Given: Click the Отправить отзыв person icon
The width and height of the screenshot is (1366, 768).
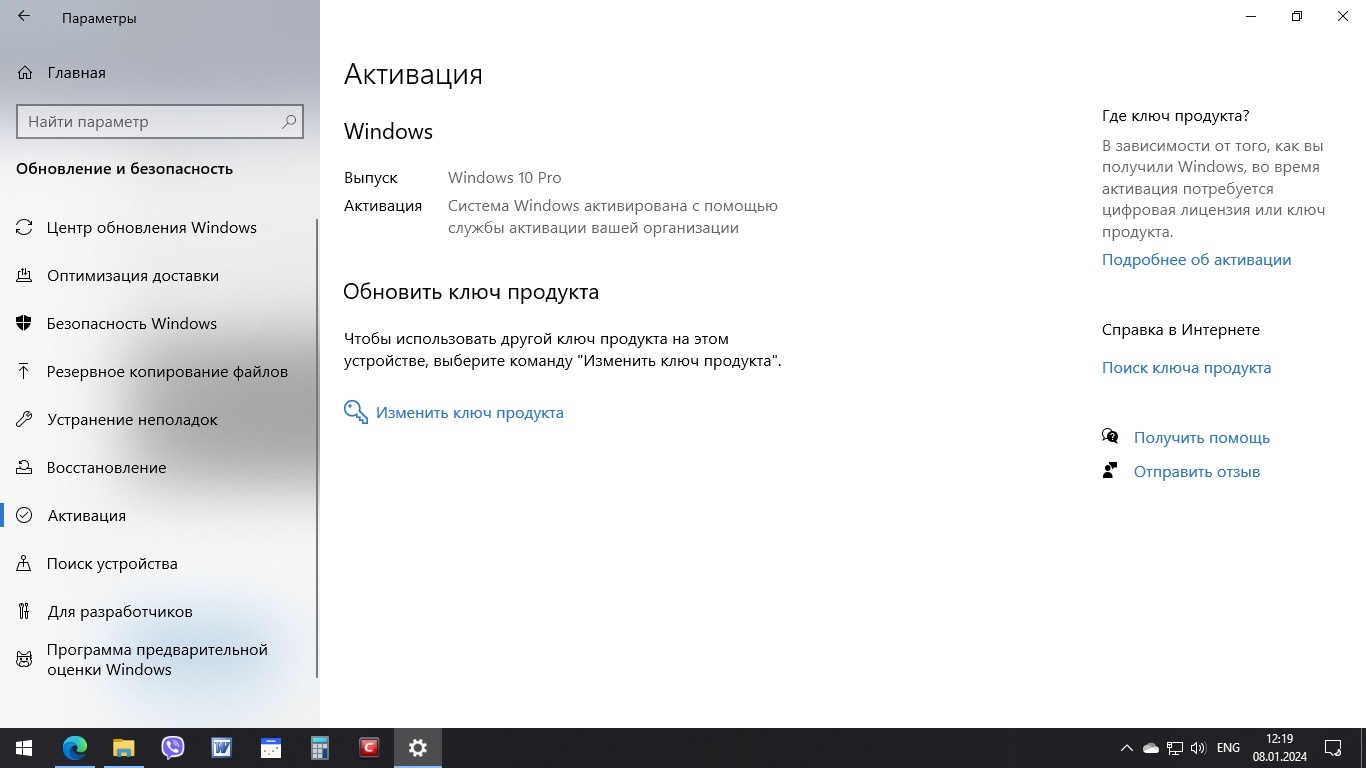Looking at the screenshot, I should click(x=1109, y=471).
